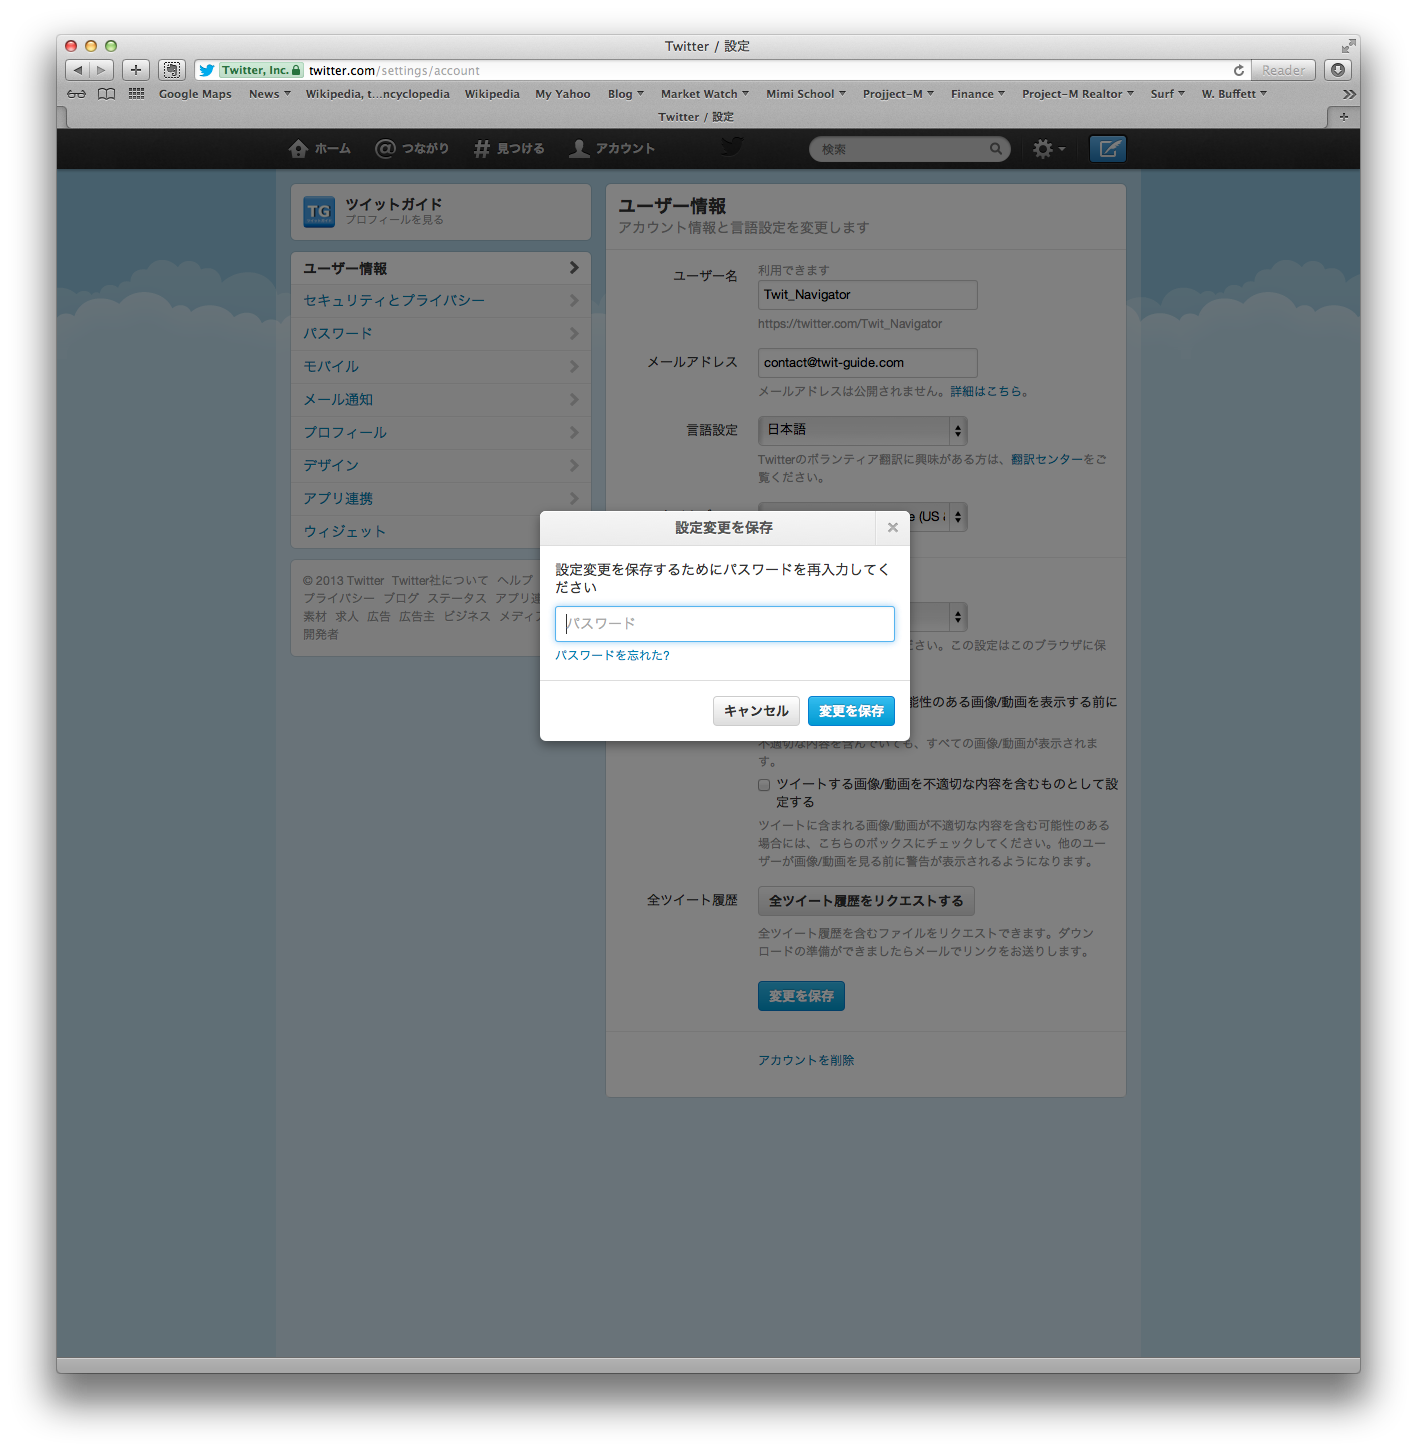Open メール通知 settings section
This screenshot has width=1417, height=1452.
click(441, 400)
